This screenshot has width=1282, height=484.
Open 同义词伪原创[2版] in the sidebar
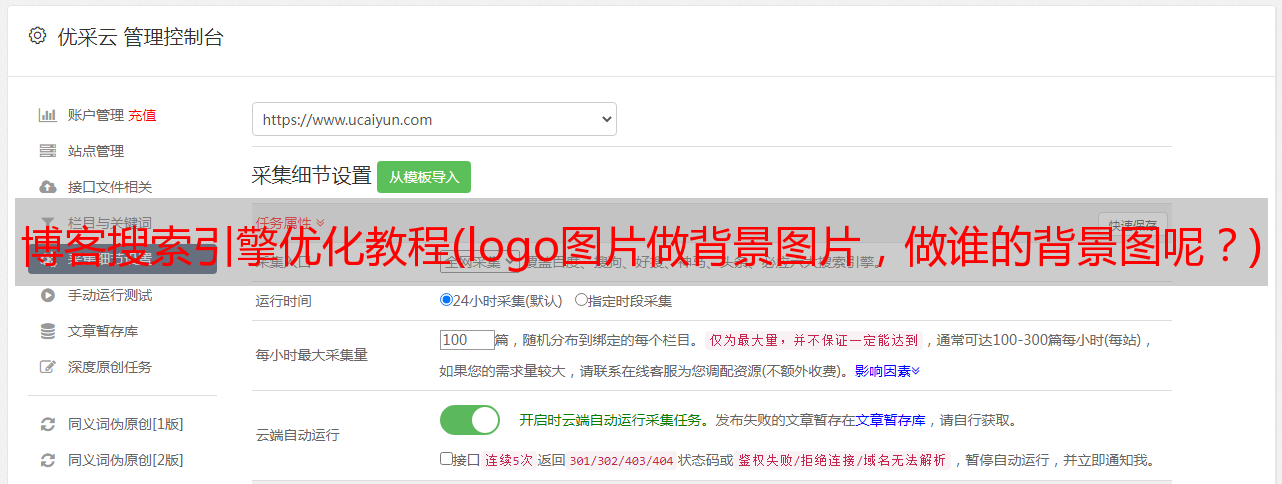pos(126,460)
